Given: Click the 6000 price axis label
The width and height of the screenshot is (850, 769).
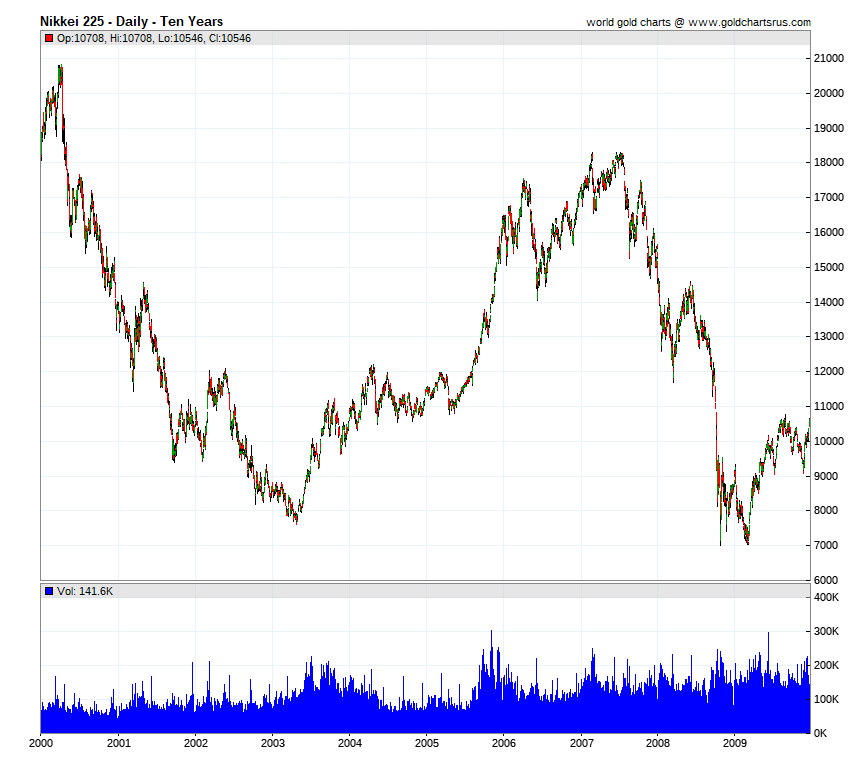Looking at the screenshot, I should (826, 580).
